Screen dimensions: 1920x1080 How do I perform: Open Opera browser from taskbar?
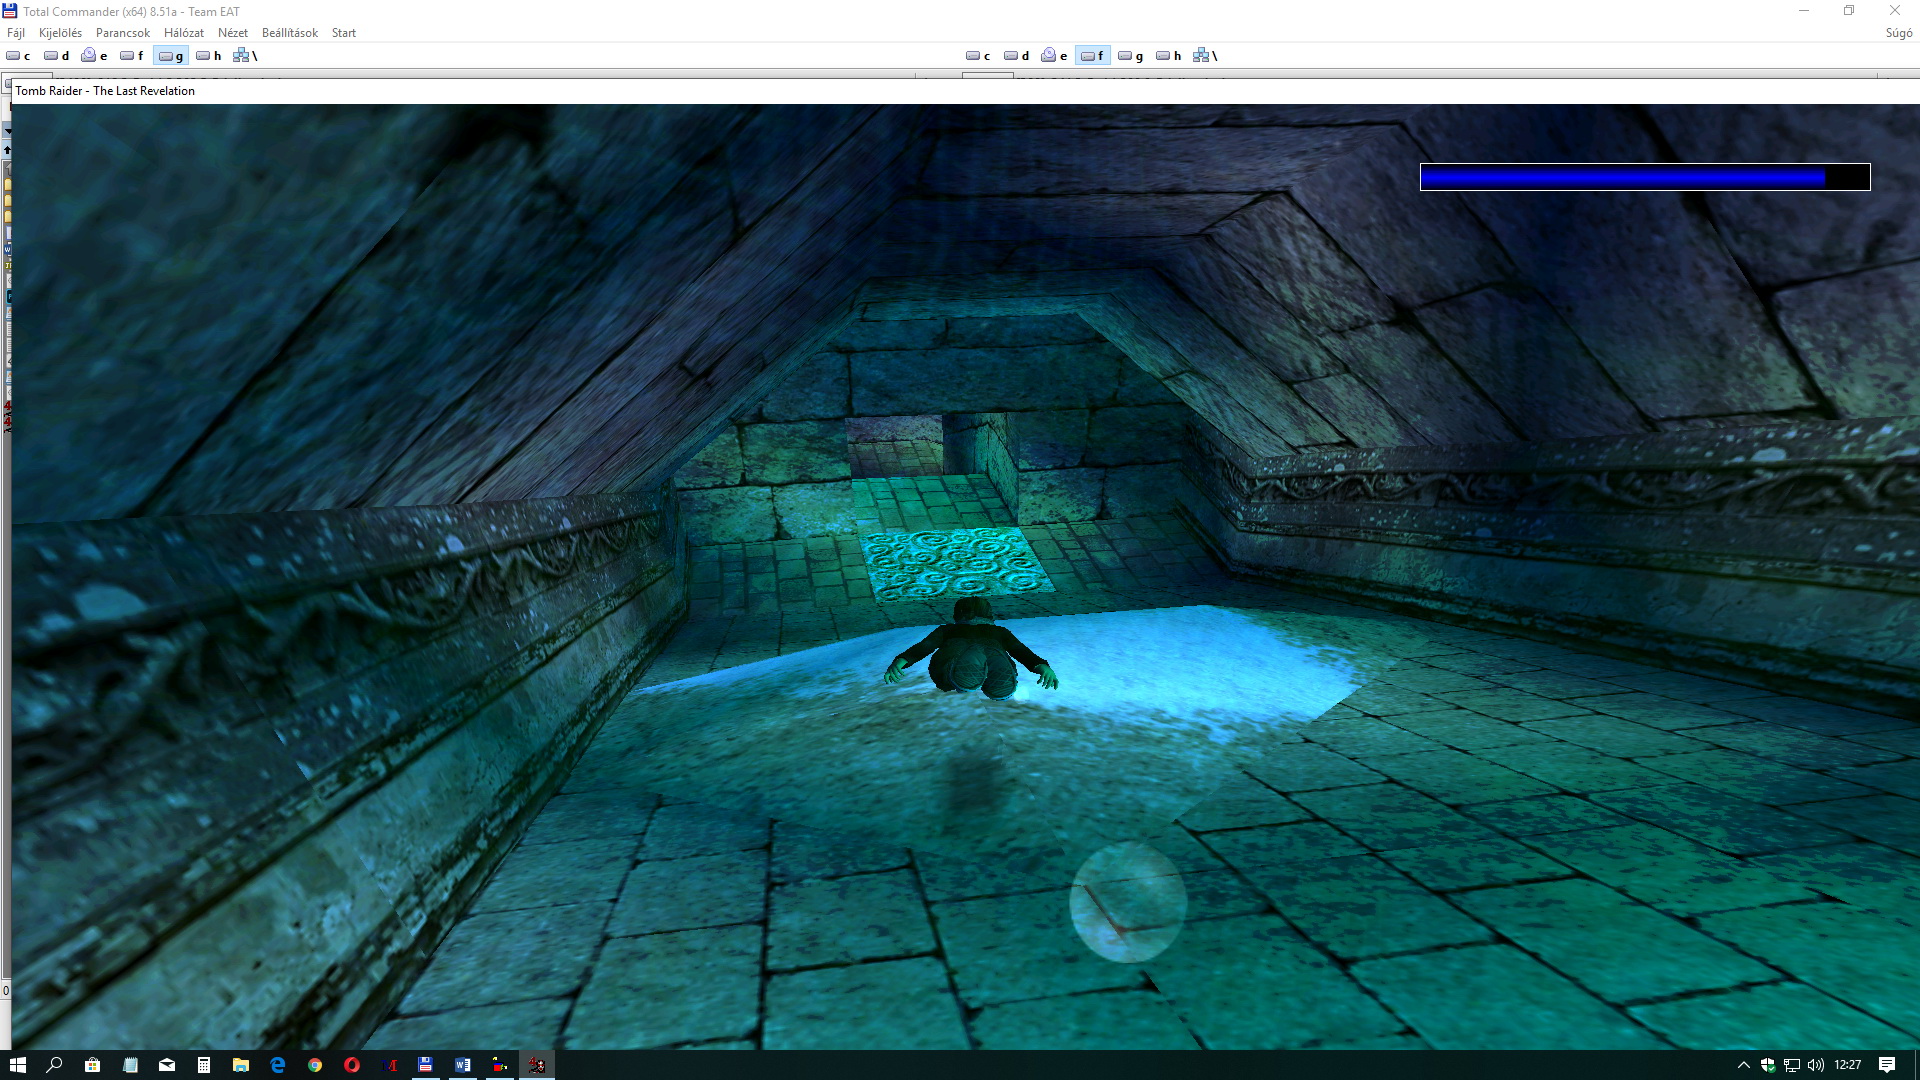point(352,1065)
